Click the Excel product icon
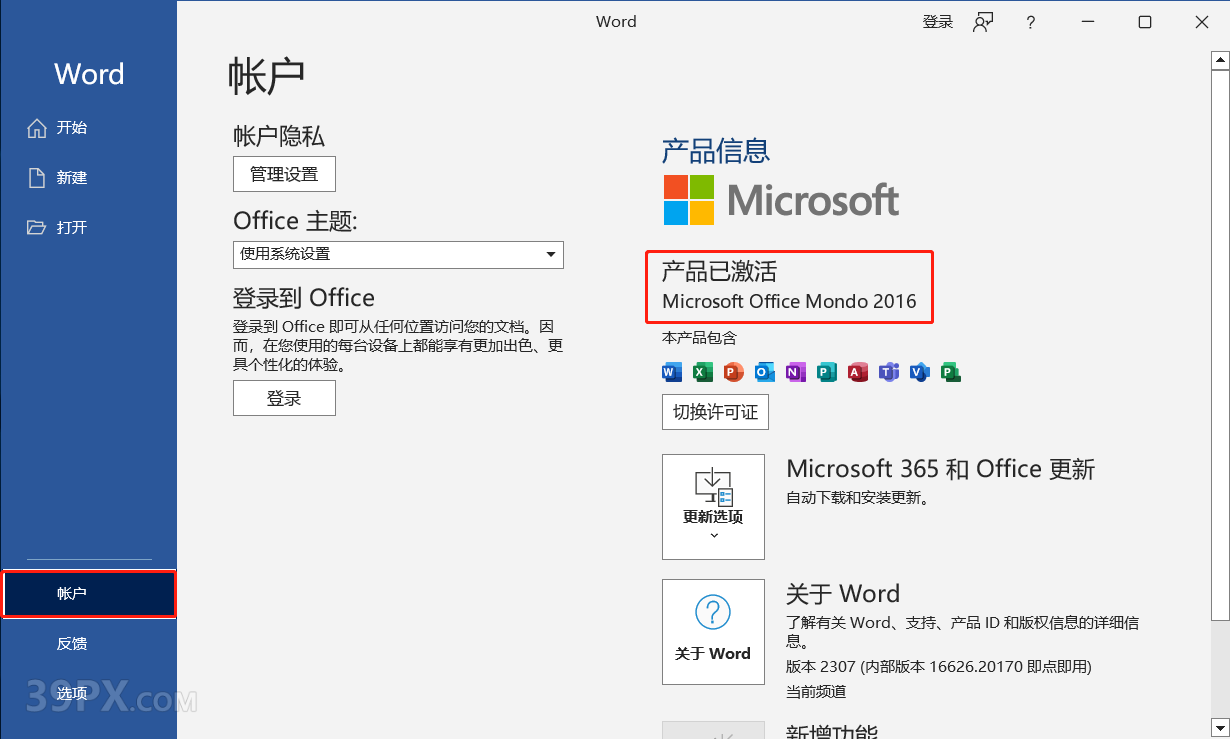The width and height of the screenshot is (1230, 739). [702, 372]
